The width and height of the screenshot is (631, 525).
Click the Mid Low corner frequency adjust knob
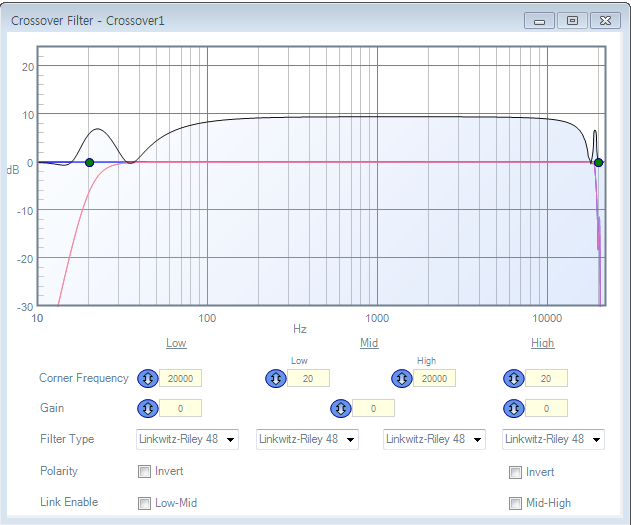pos(276,379)
